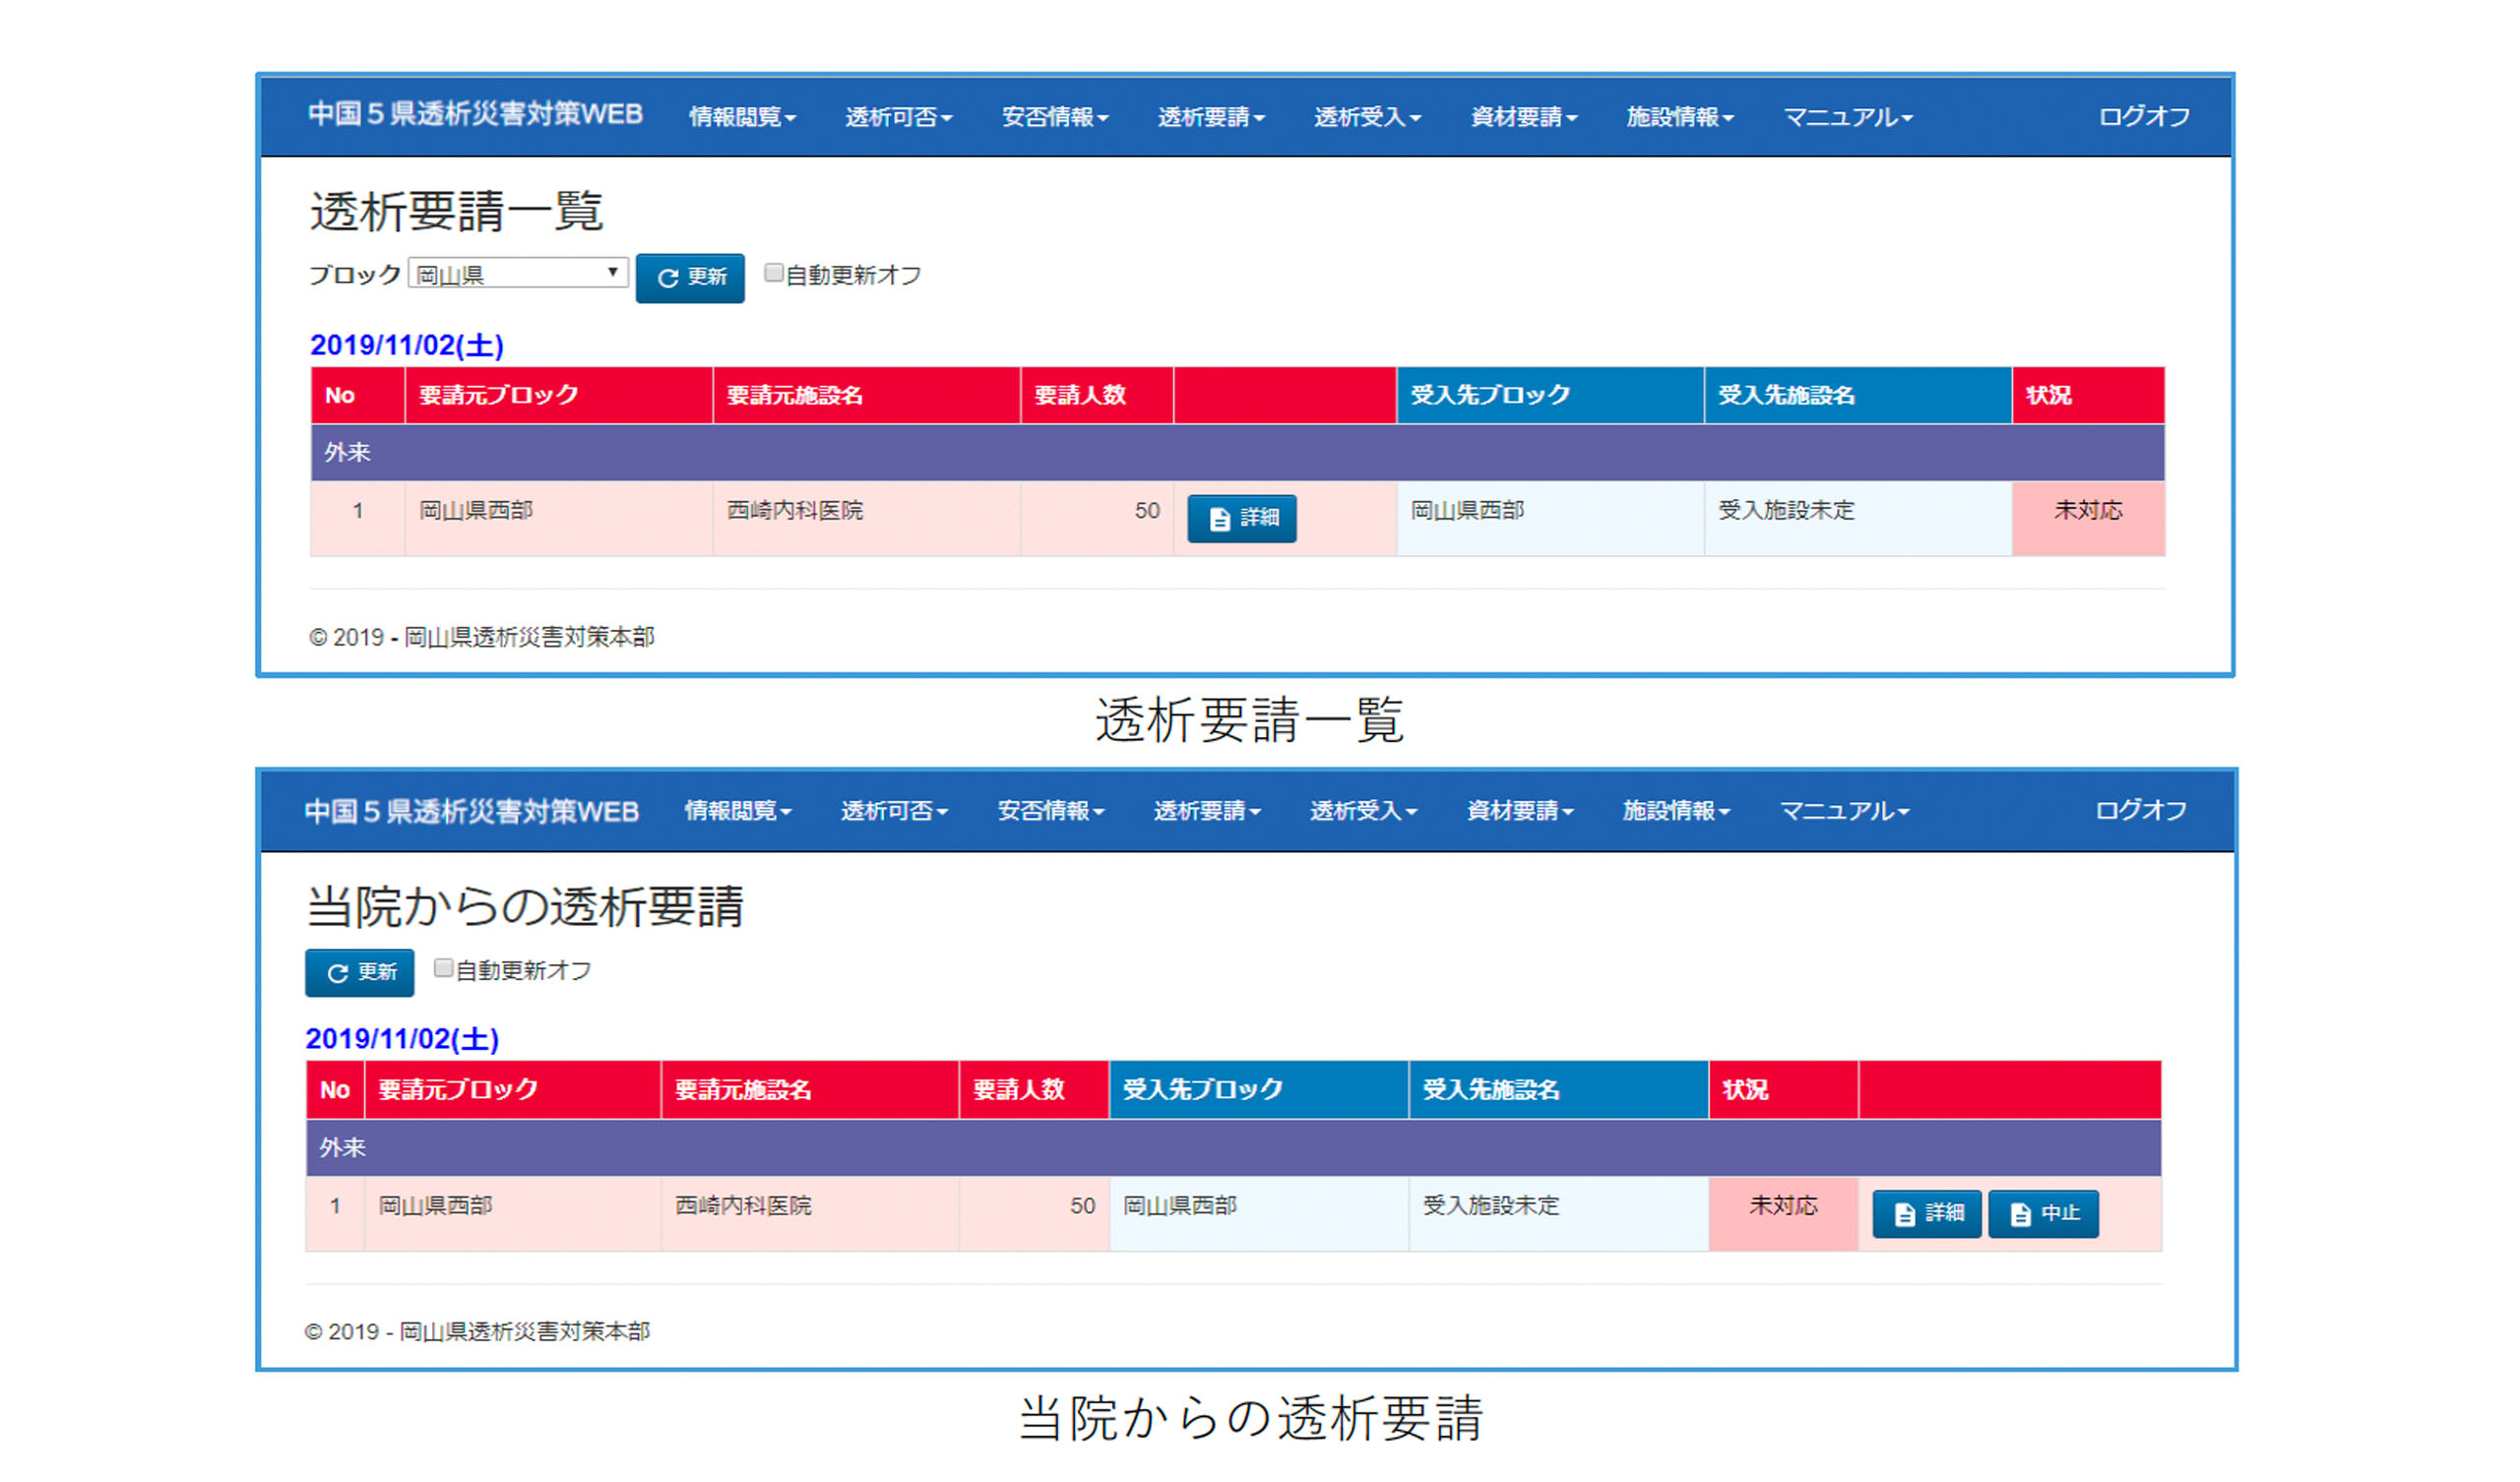Expand 情報閲覧 menu in top navbar
2520x1482 pixels.
click(x=742, y=117)
